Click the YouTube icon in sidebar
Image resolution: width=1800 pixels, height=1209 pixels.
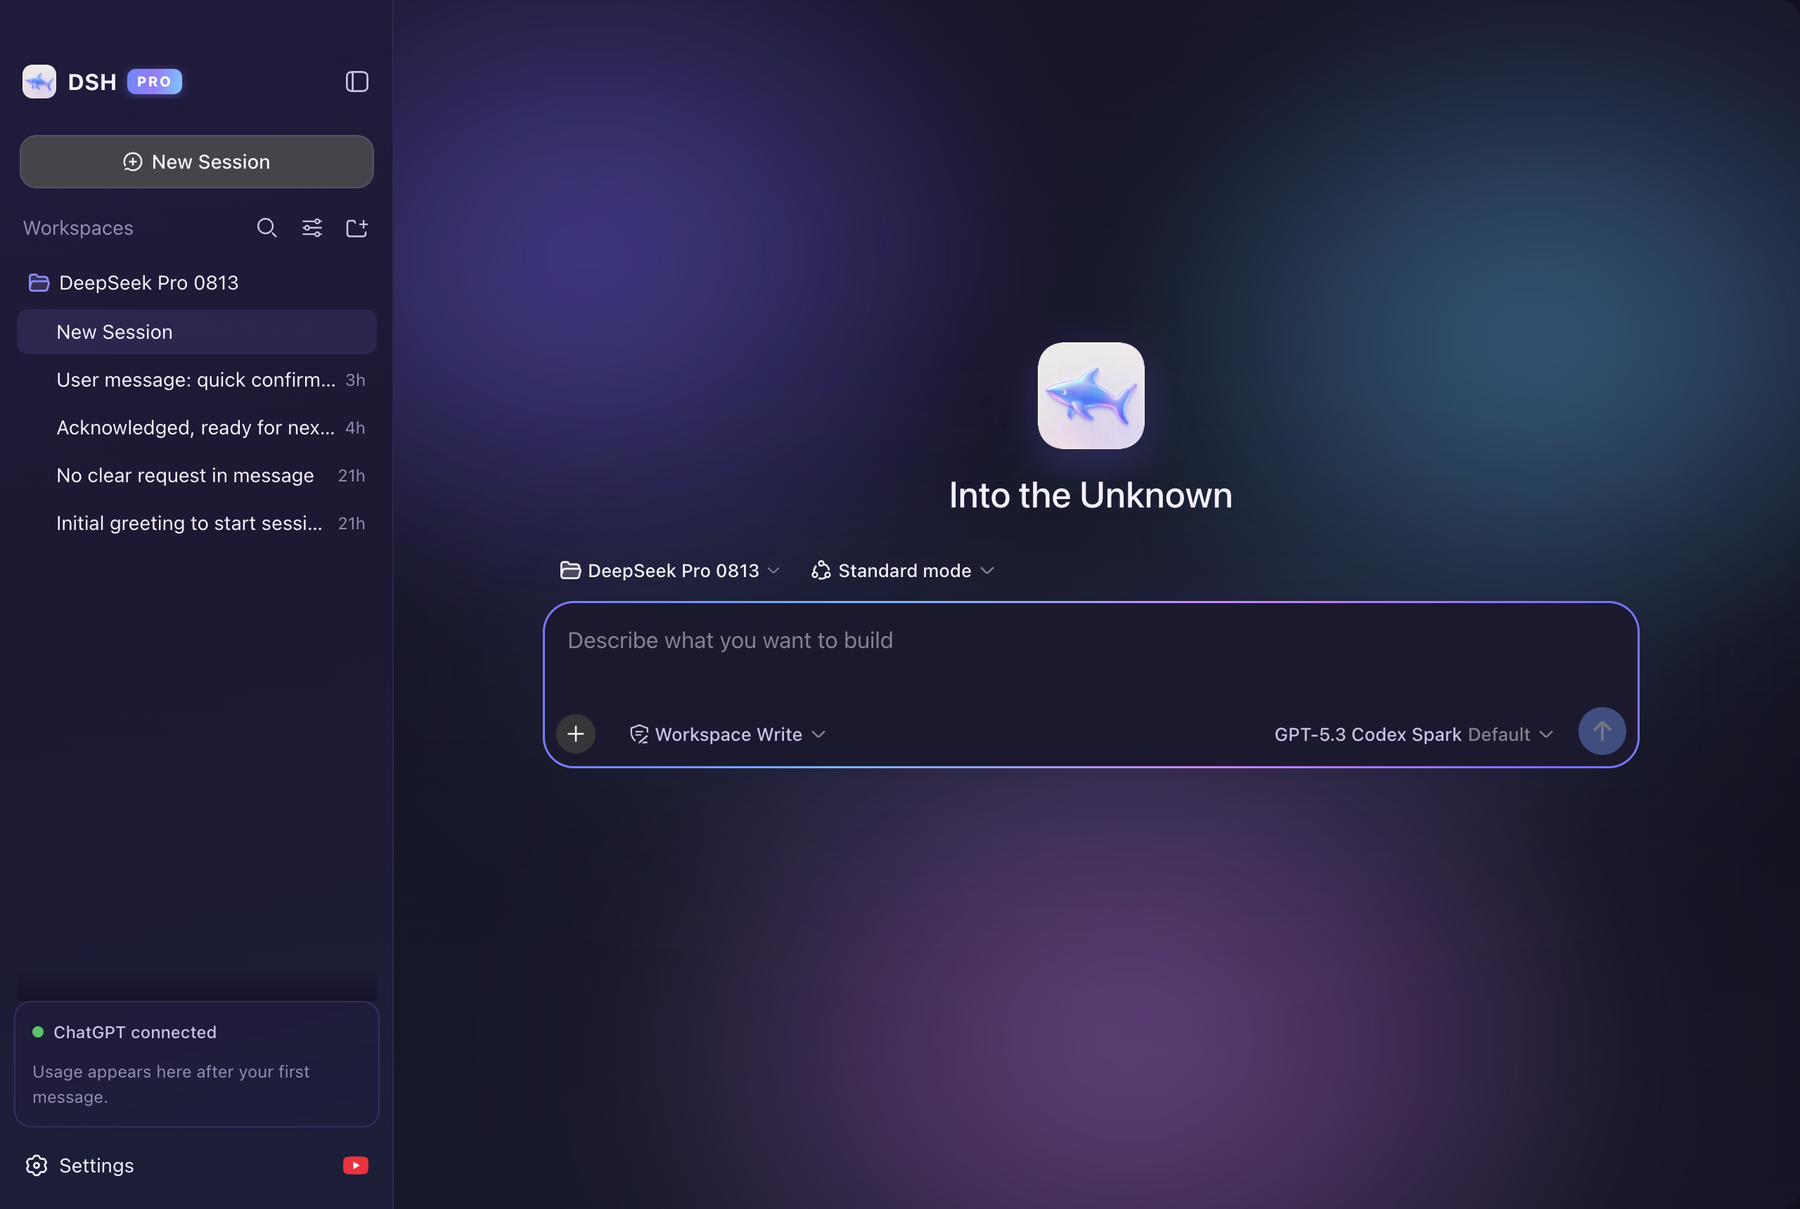[355, 1166]
